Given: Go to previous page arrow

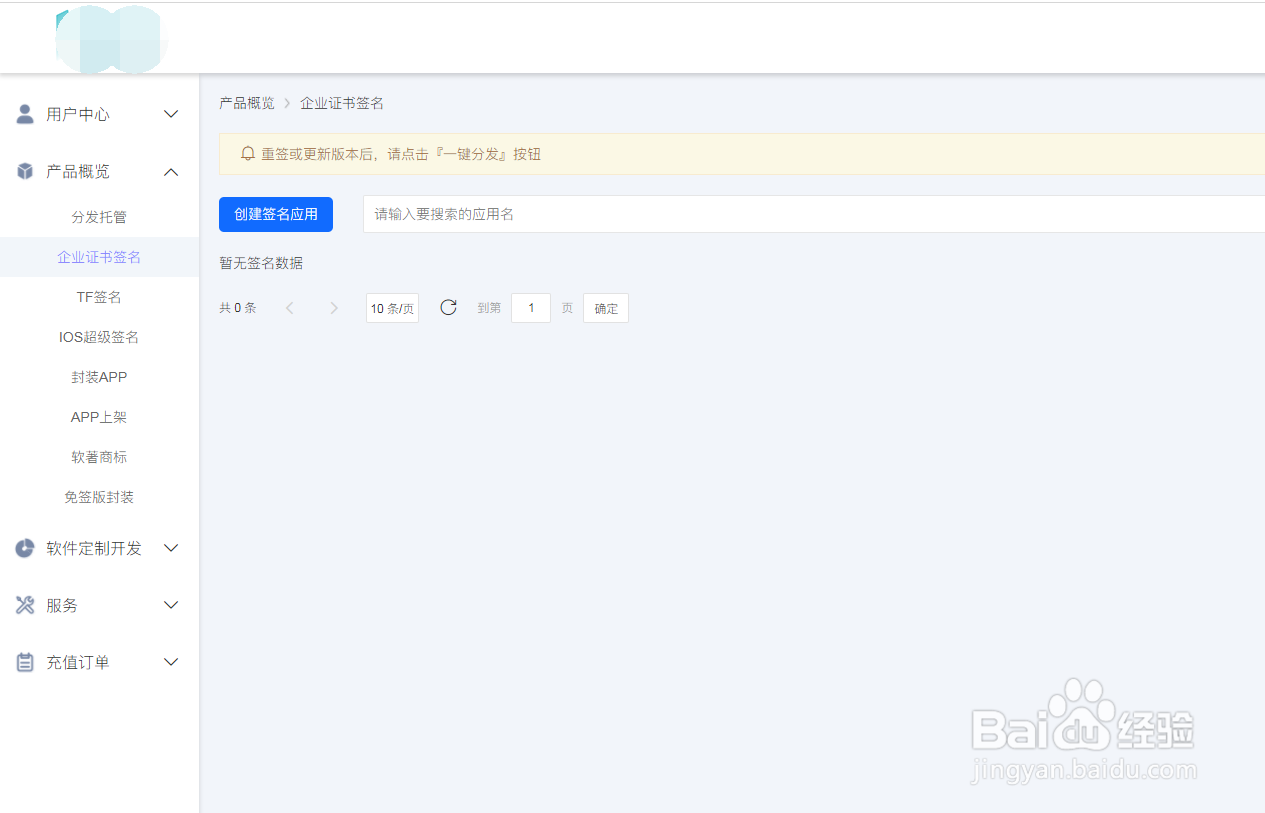Looking at the screenshot, I should 290,308.
